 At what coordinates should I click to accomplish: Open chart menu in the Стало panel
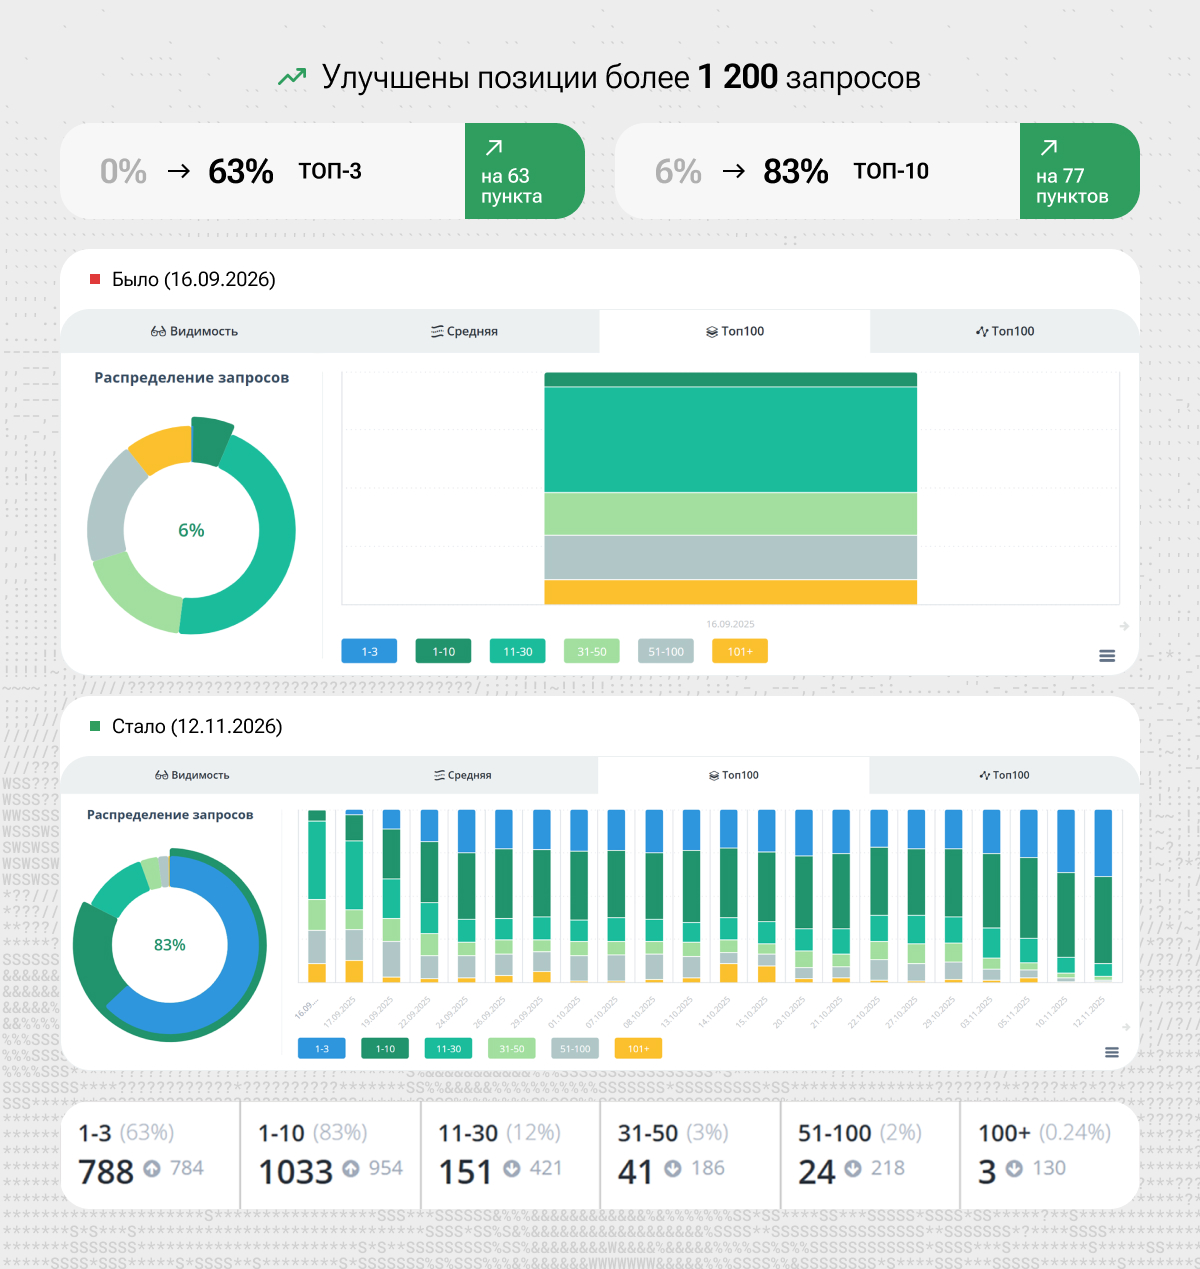pyautogui.click(x=1111, y=1052)
